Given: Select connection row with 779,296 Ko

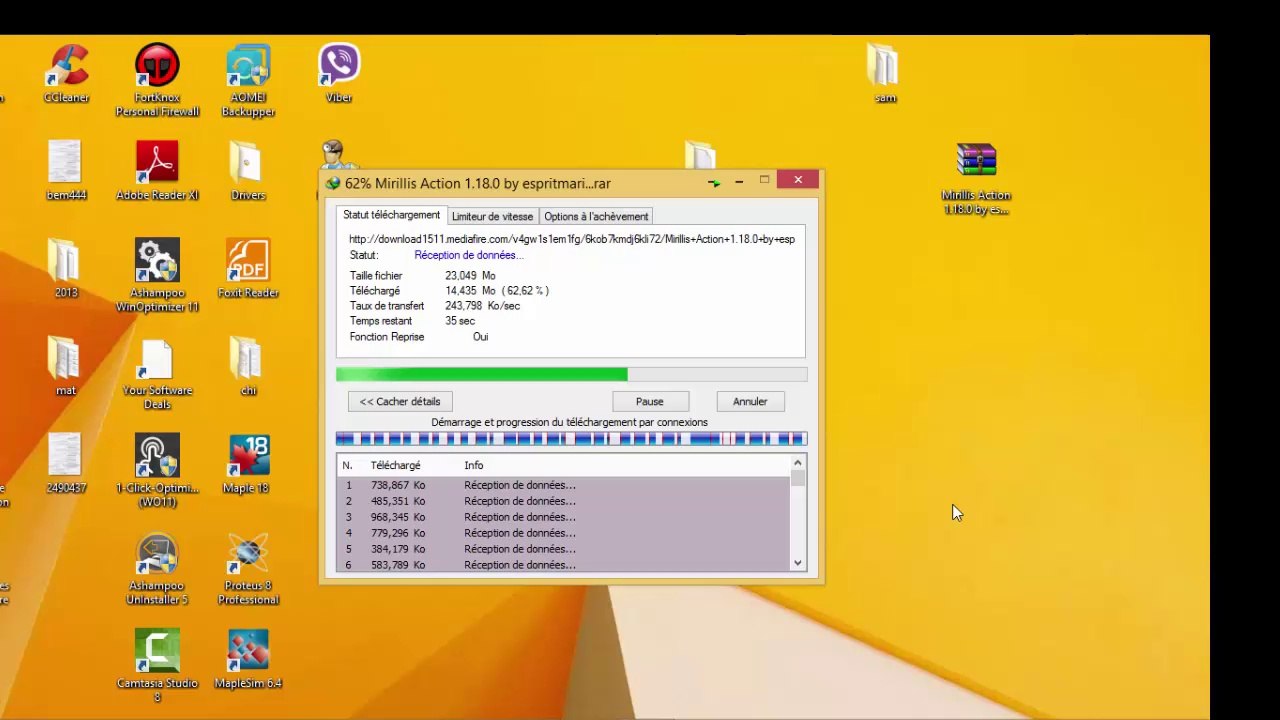Looking at the screenshot, I should [563, 533].
